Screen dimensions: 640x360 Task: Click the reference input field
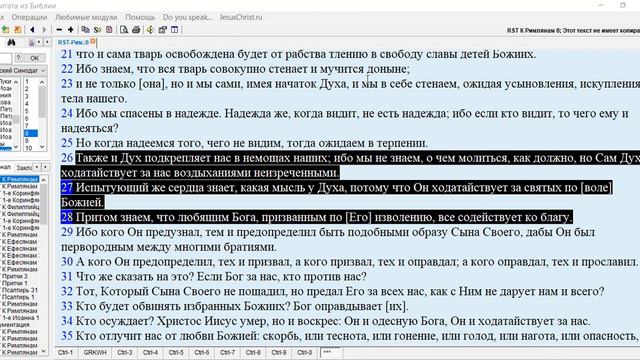pos(5,58)
